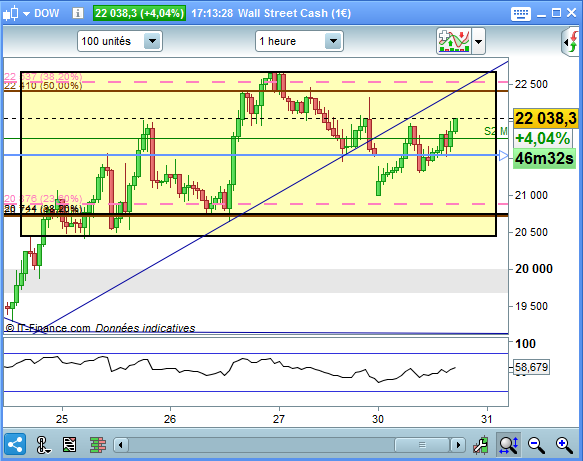Click the RSI value 58,679 label

(x=532, y=367)
